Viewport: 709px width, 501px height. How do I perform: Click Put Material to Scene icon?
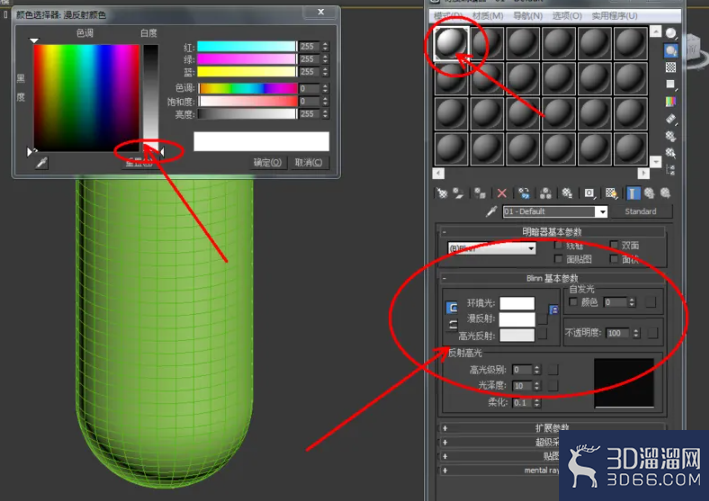coord(458,194)
